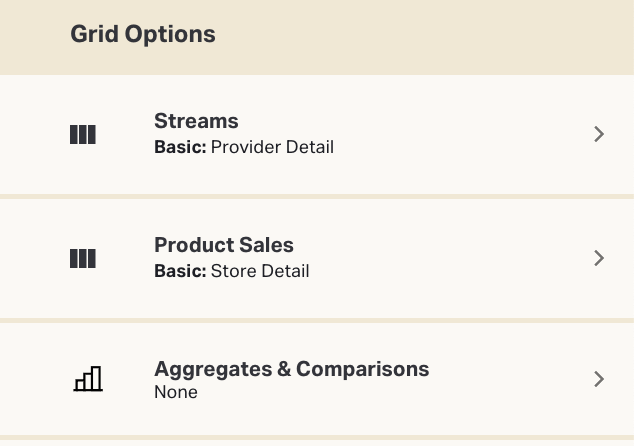Screen dimensions: 634x446
Task: Click the bold 'Basic:' label under Streams
Action: (x=180, y=147)
